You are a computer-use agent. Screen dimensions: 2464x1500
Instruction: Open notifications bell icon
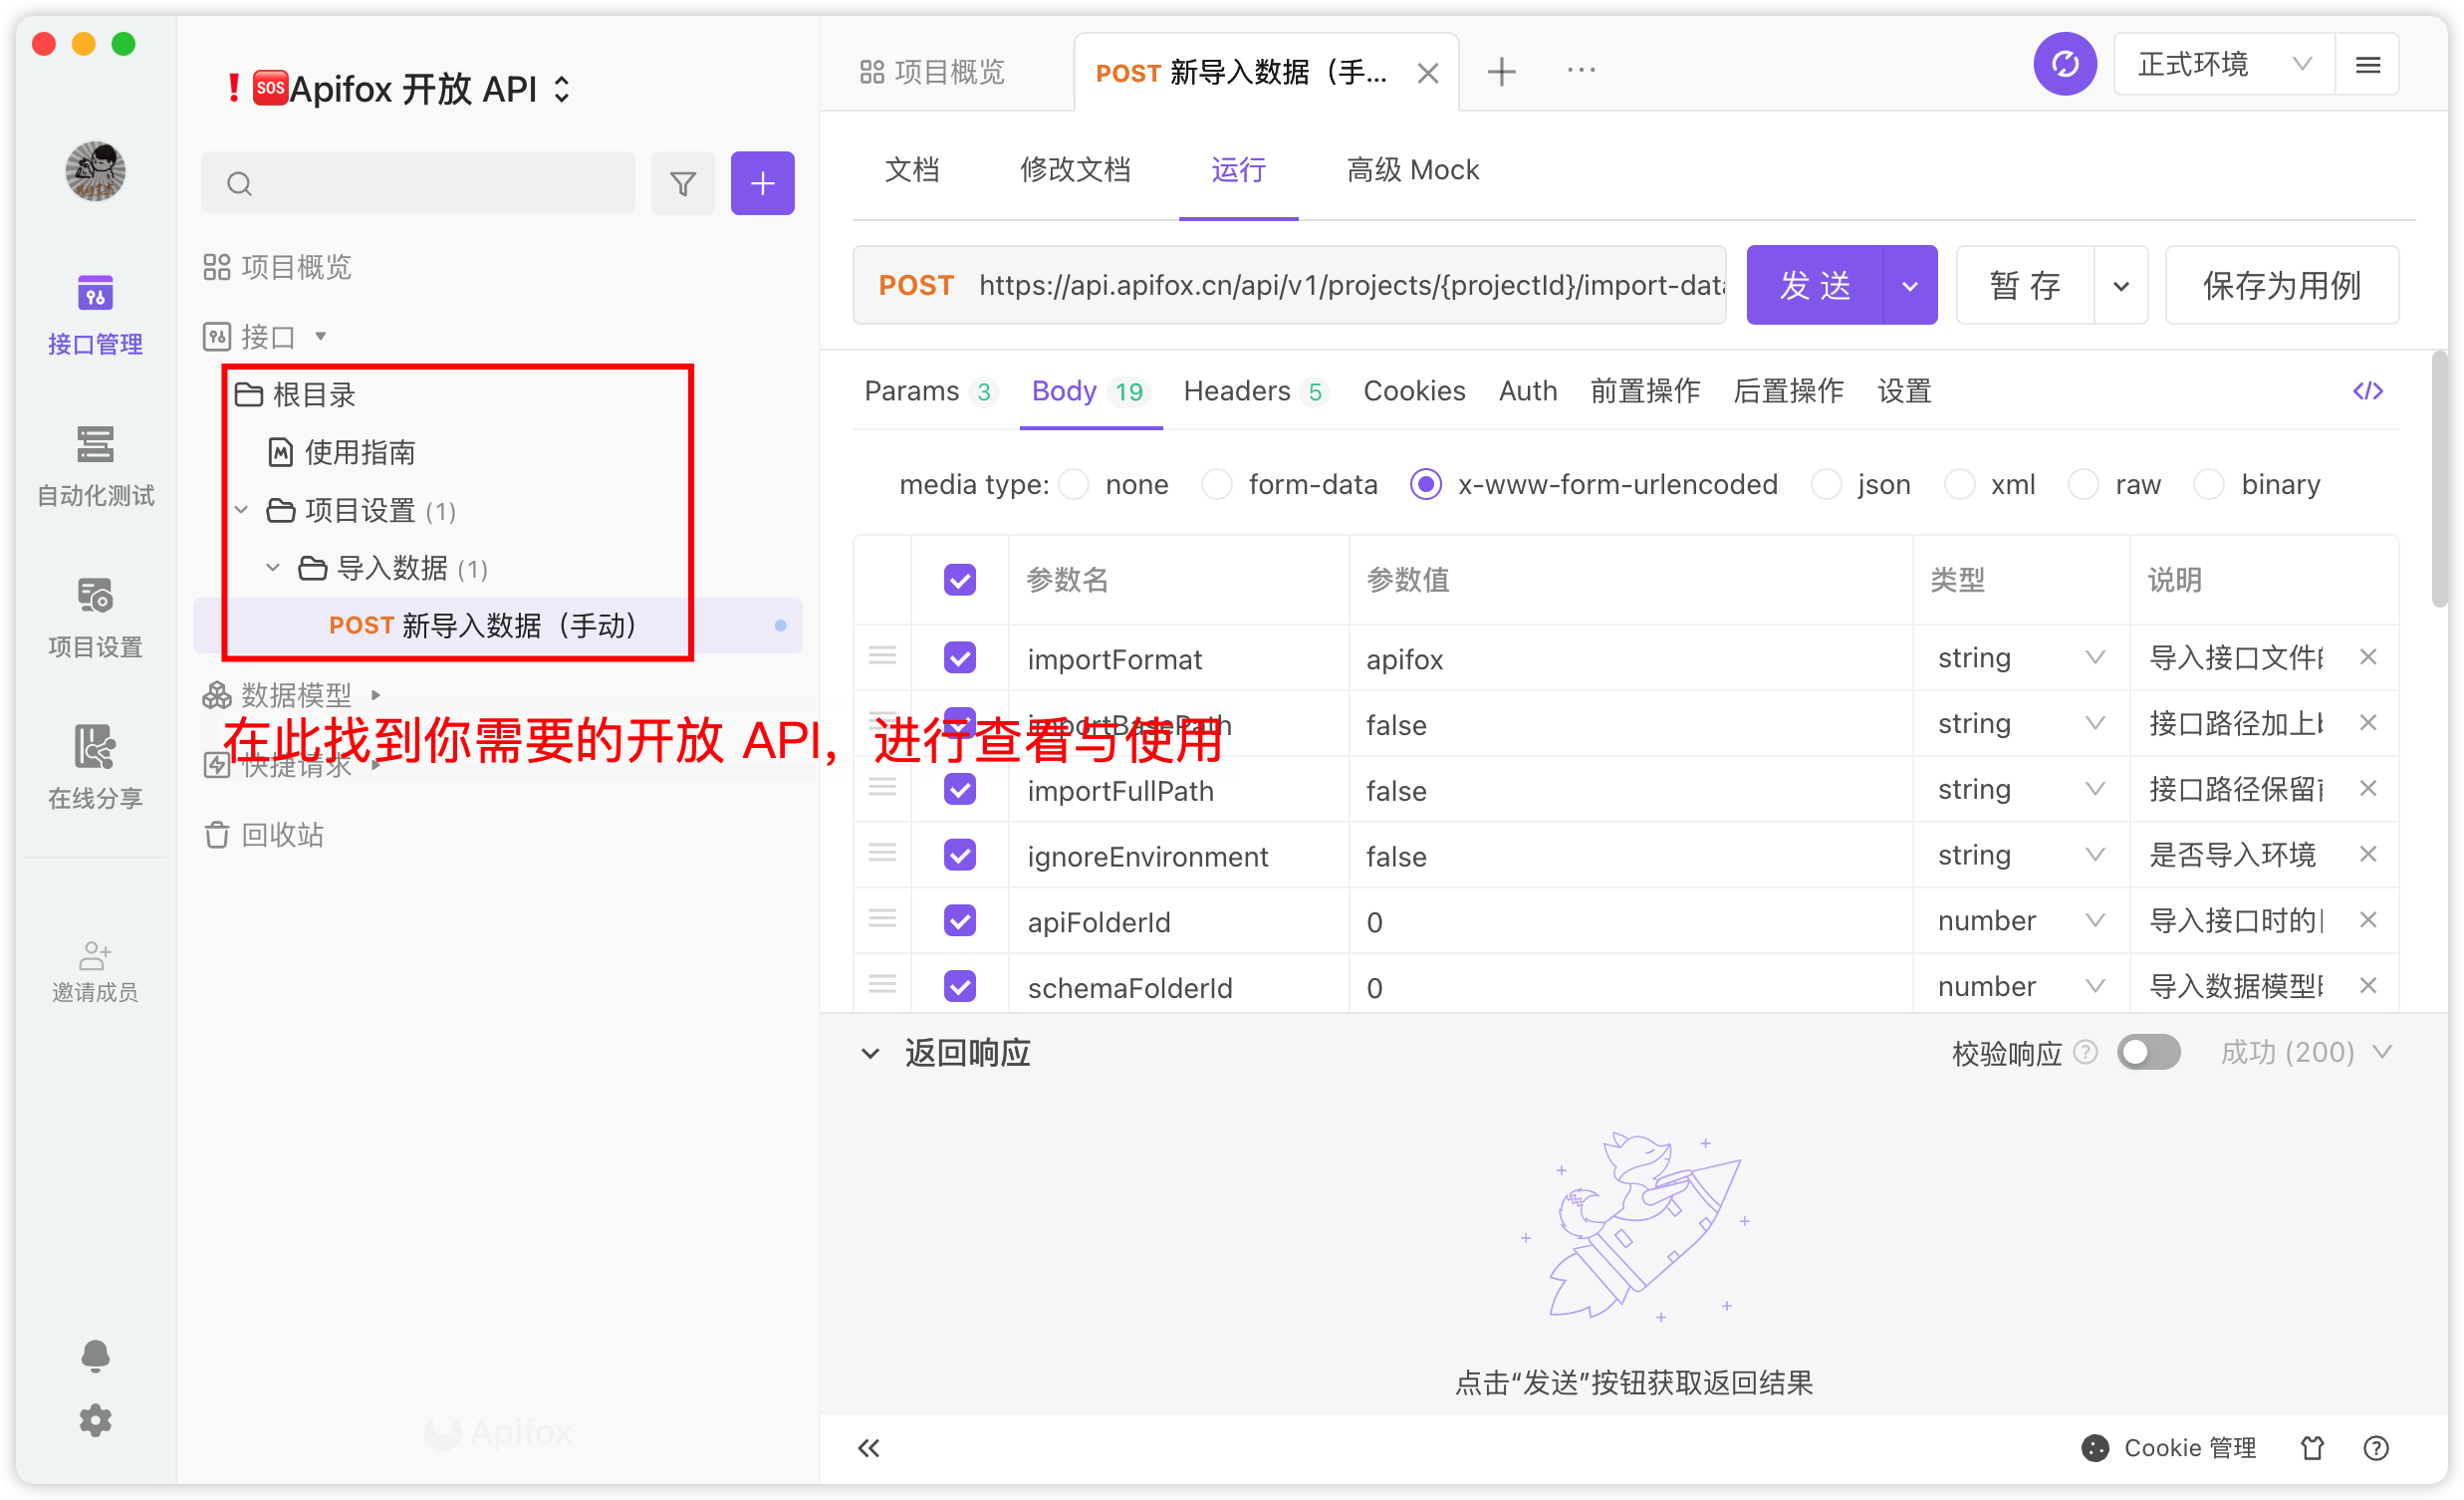pos(95,1355)
